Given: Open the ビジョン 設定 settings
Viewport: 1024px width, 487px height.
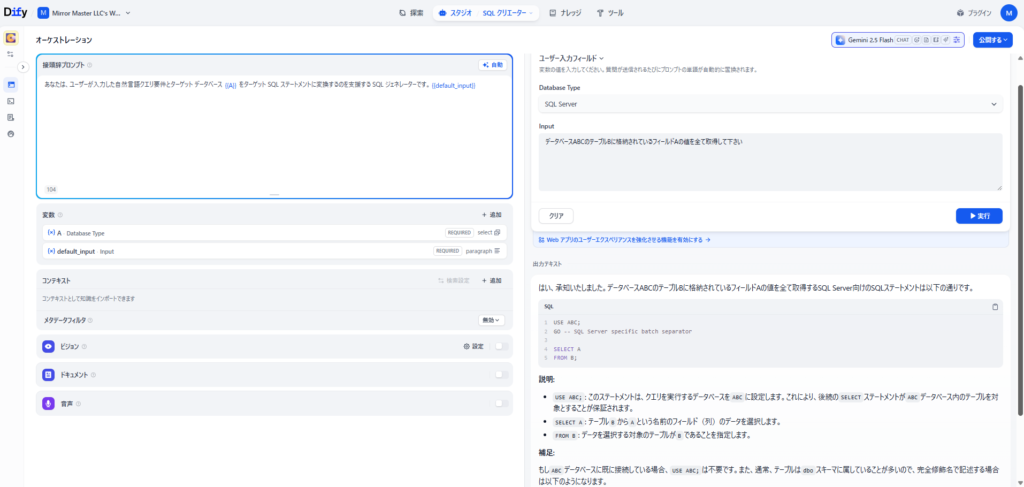Looking at the screenshot, I should 473,346.
